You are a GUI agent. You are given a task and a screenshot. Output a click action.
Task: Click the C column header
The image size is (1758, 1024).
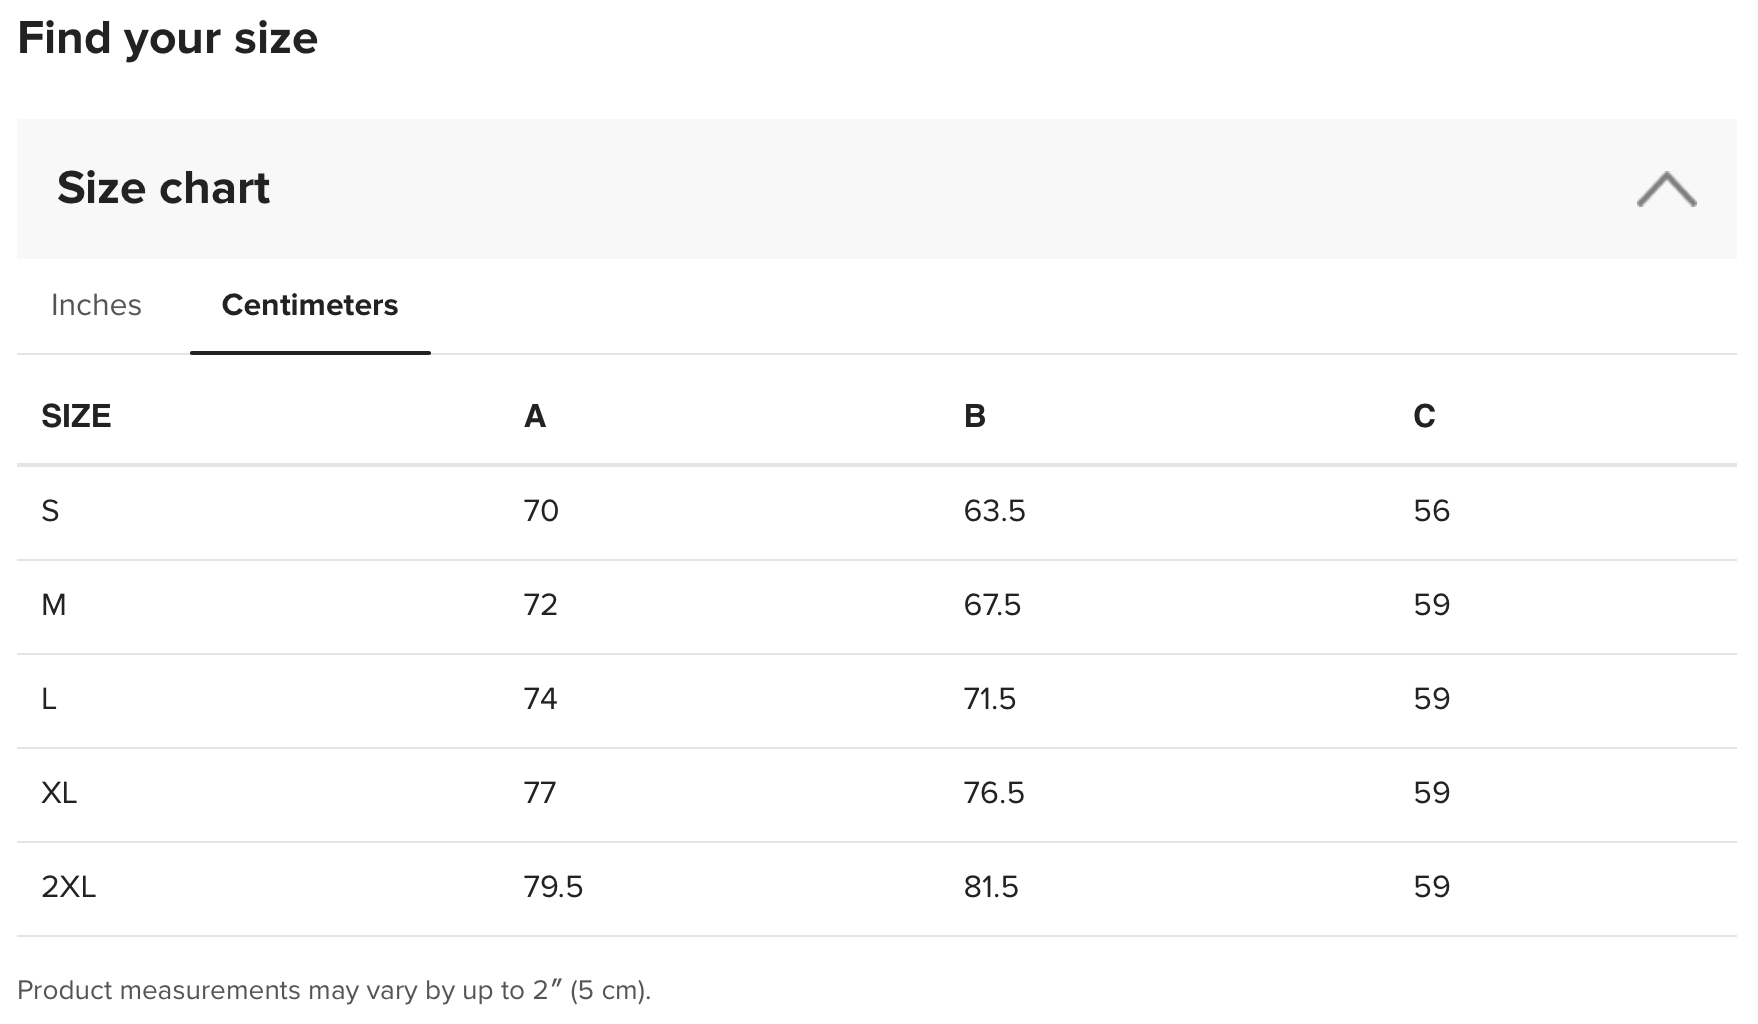click(x=1425, y=416)
